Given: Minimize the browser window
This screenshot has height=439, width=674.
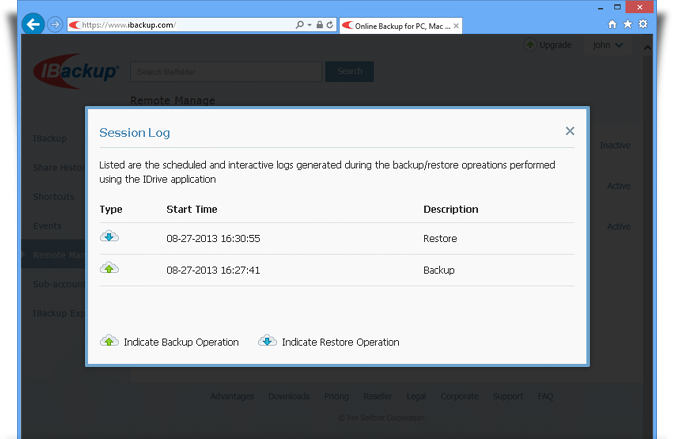Looking at the screenshot, I should pyautogui.click(x=600, y=7).
